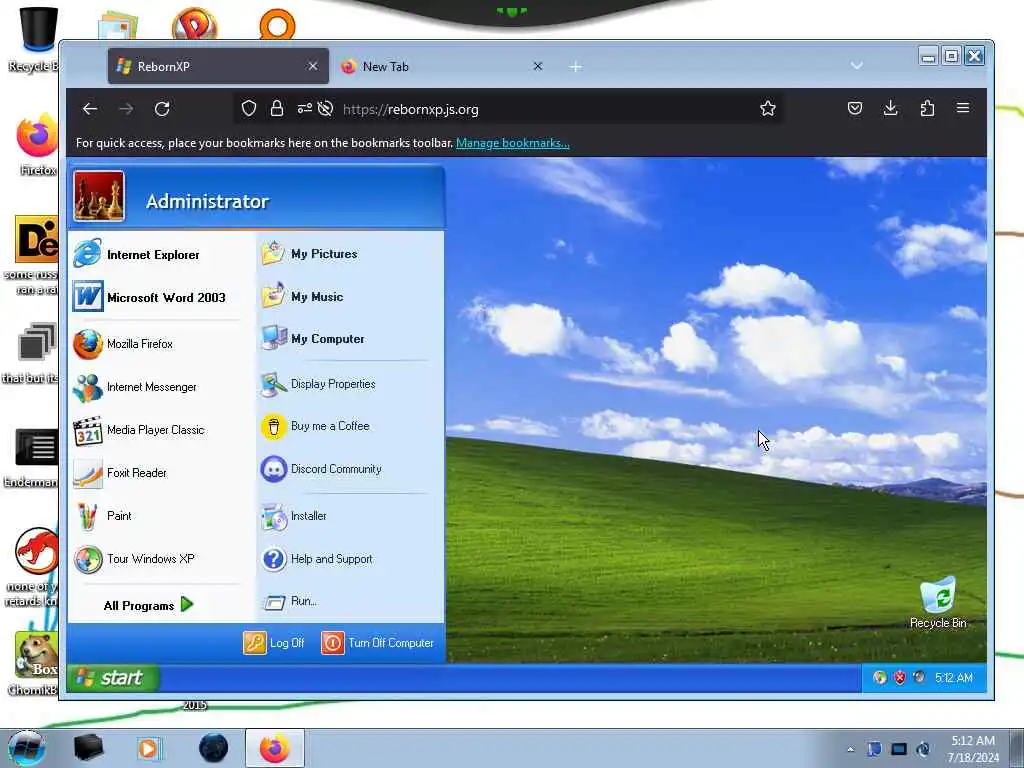Click the tracking protection shield icon

click(249, 108)
